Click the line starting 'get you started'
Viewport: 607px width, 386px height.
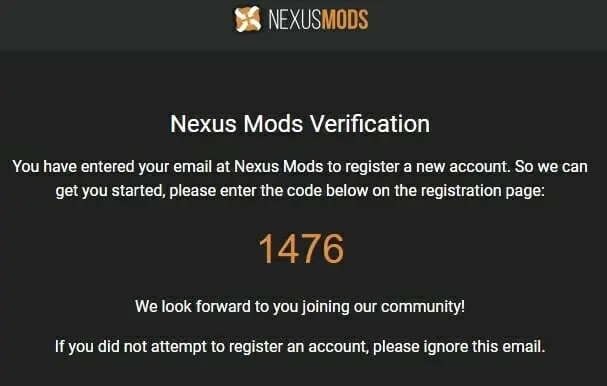pyautogui.click(x=300, y=190)
